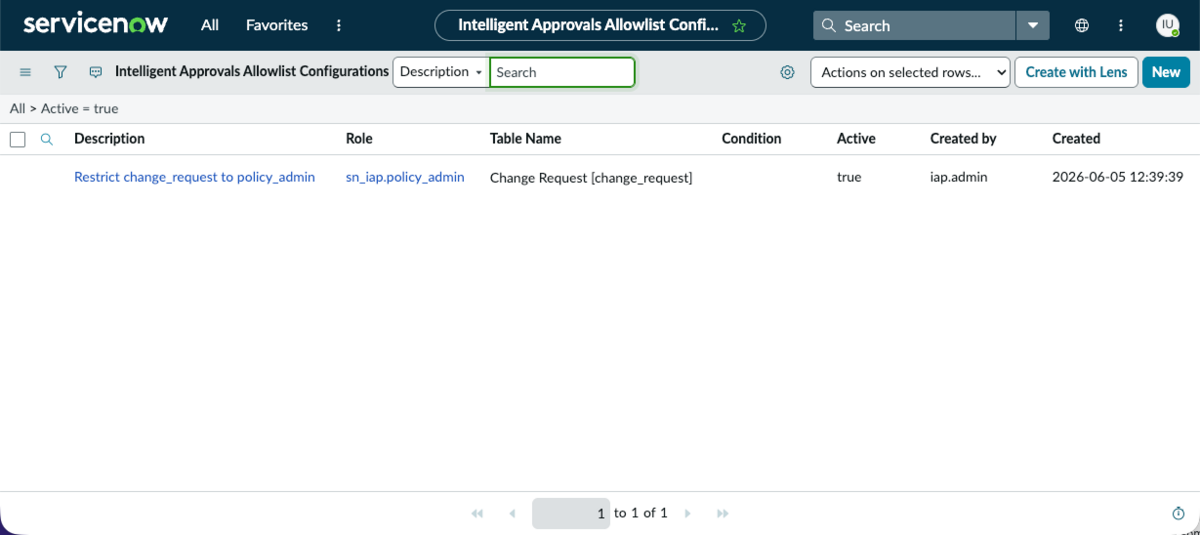Click the page number input field
This screenshot has width=1200, height=535.
[571, 513]
